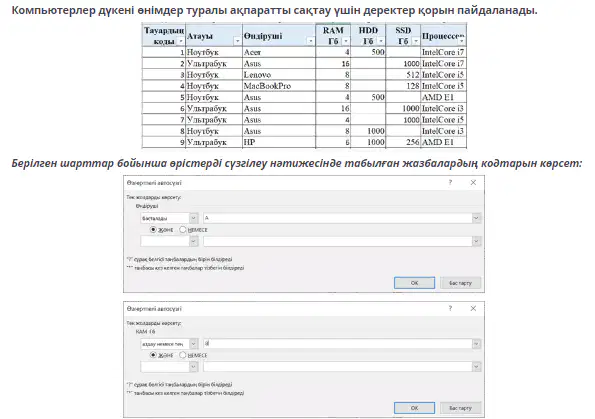Open the HDD Гб column filter arrow
Screen dimensions: 595x419
coord(381,41)
